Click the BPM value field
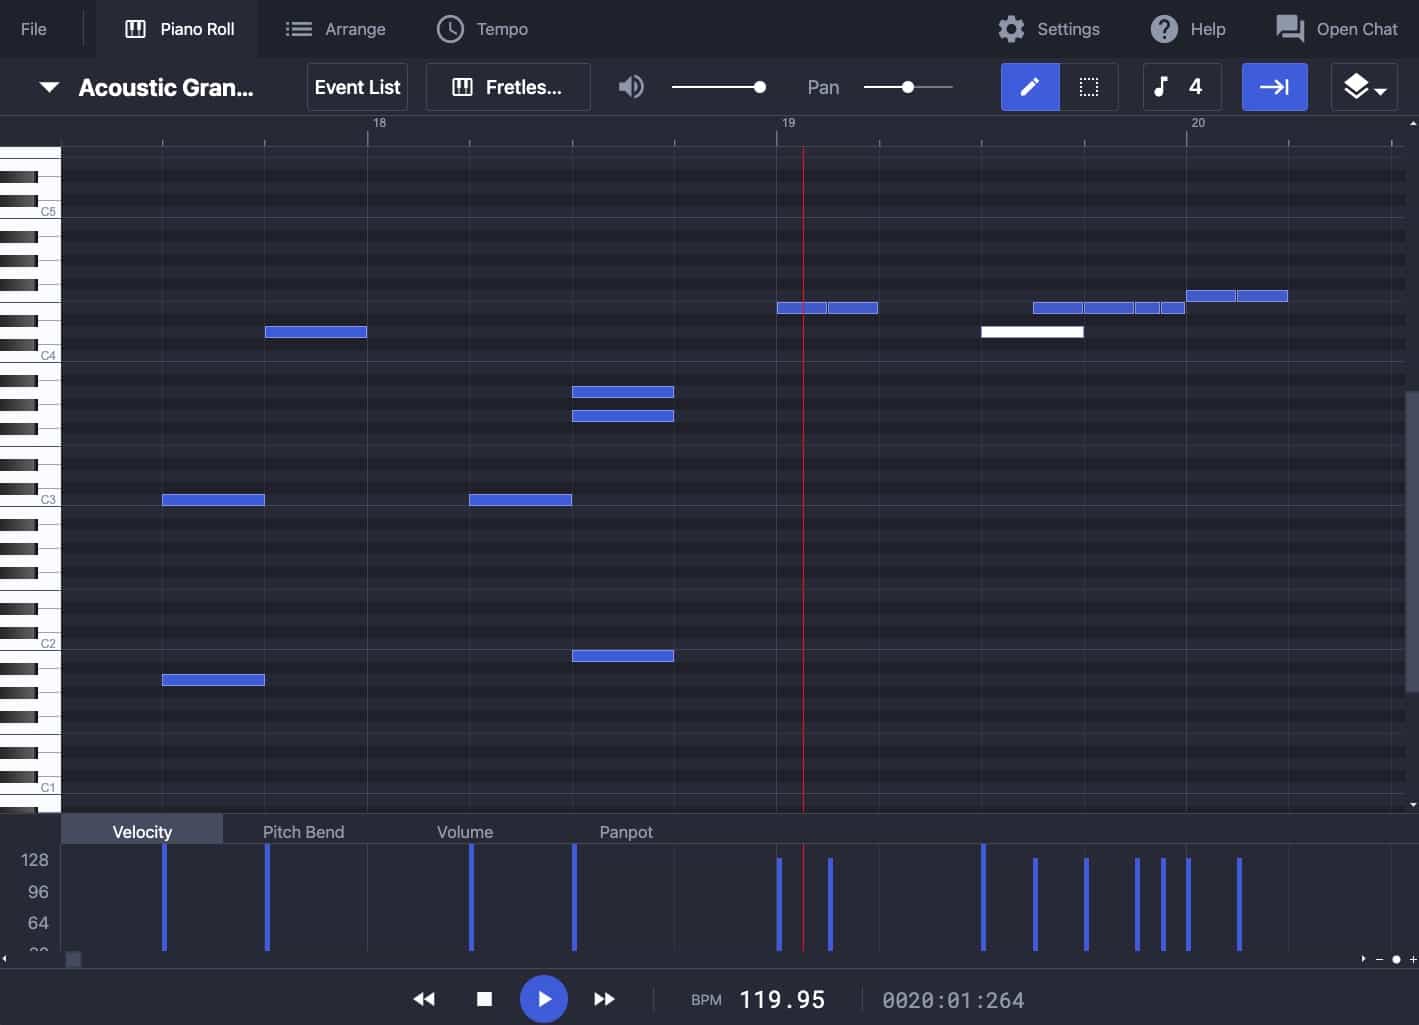1419x1025 pixels. pyautogui.click(x=782, y=999)
